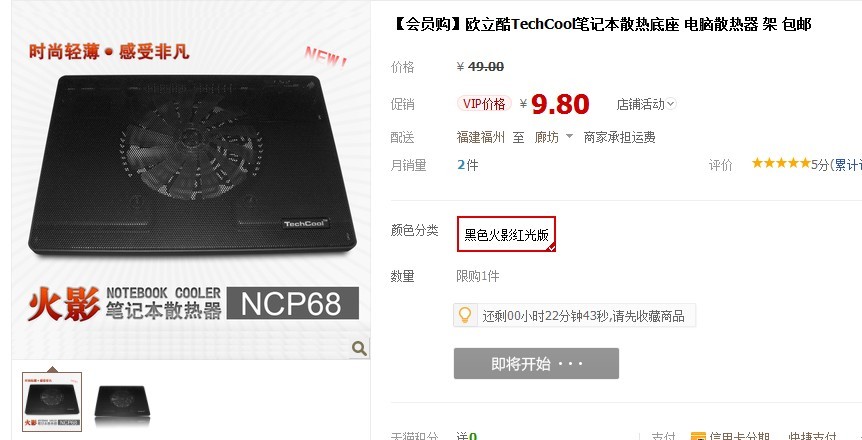Image resolution: width=862 pixels, height=440 pixels.
Task: Click the 快捷支付 payment option
Action: pyautogui.click(x=813, y=437)
